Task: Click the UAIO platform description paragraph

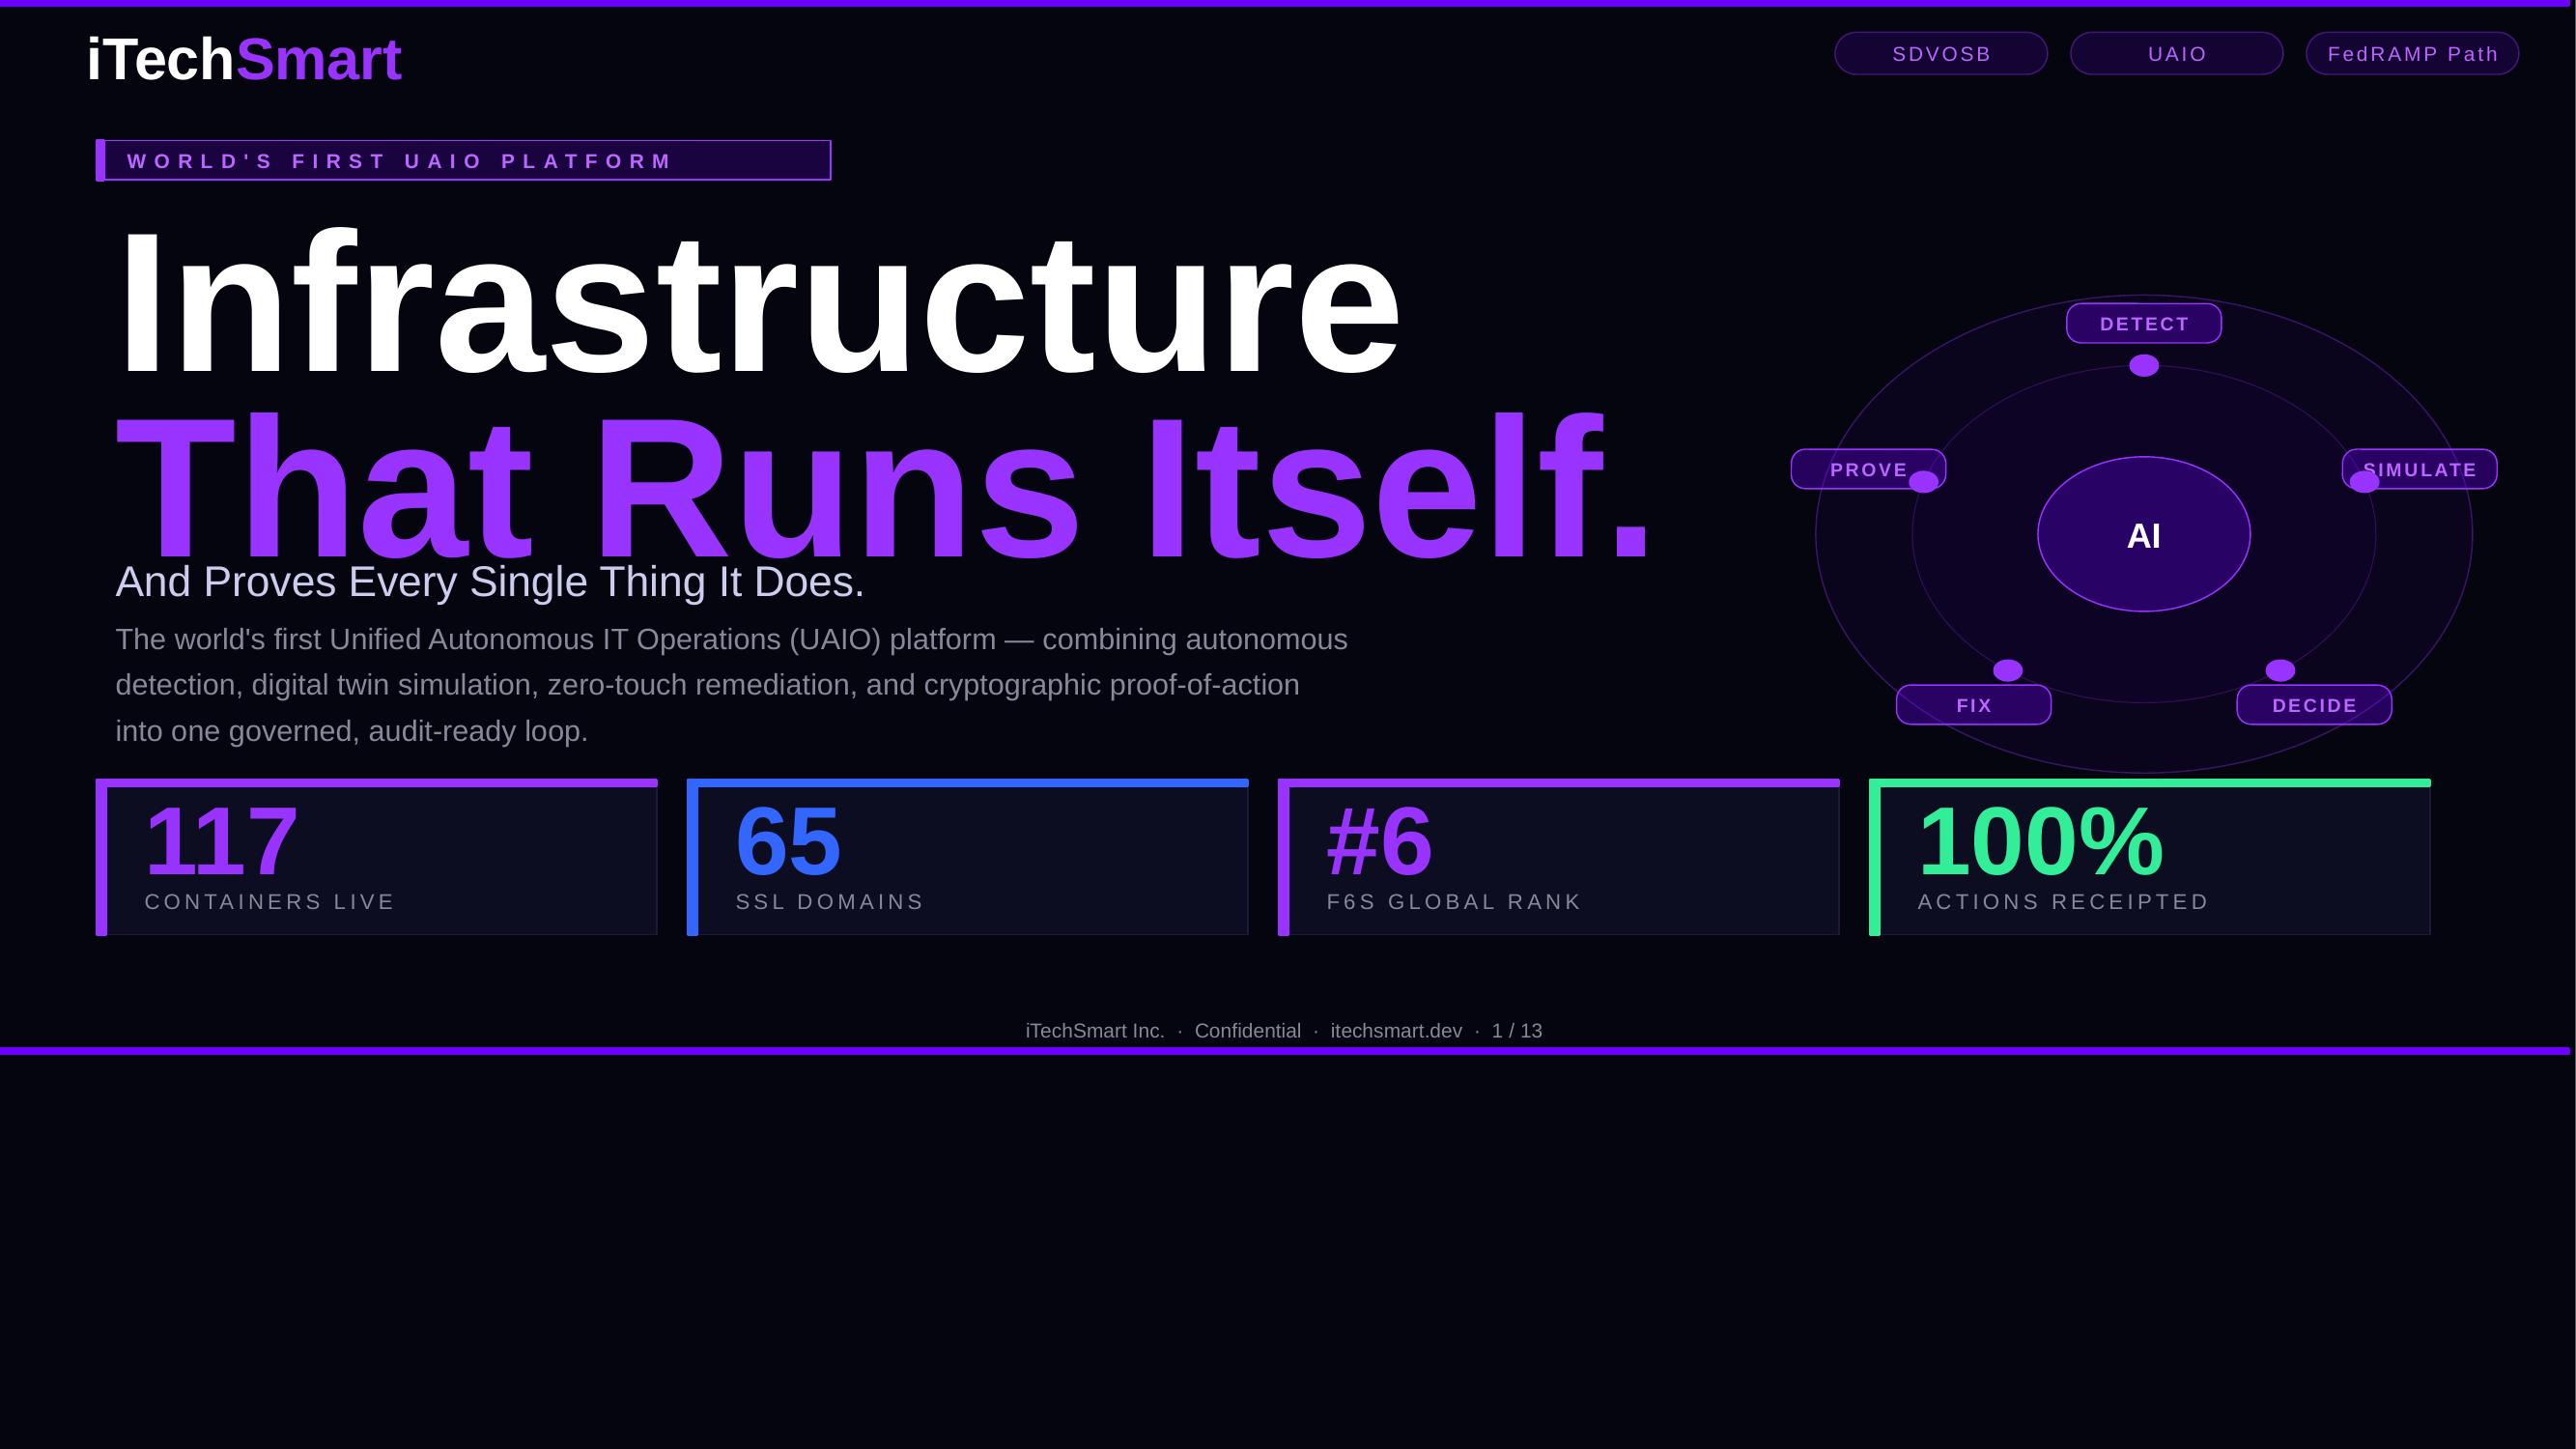Action: (x=732, y=685)
